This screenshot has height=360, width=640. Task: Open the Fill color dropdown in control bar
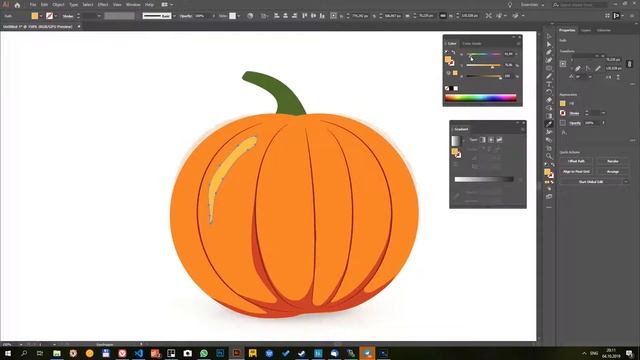tap(41, 16)
